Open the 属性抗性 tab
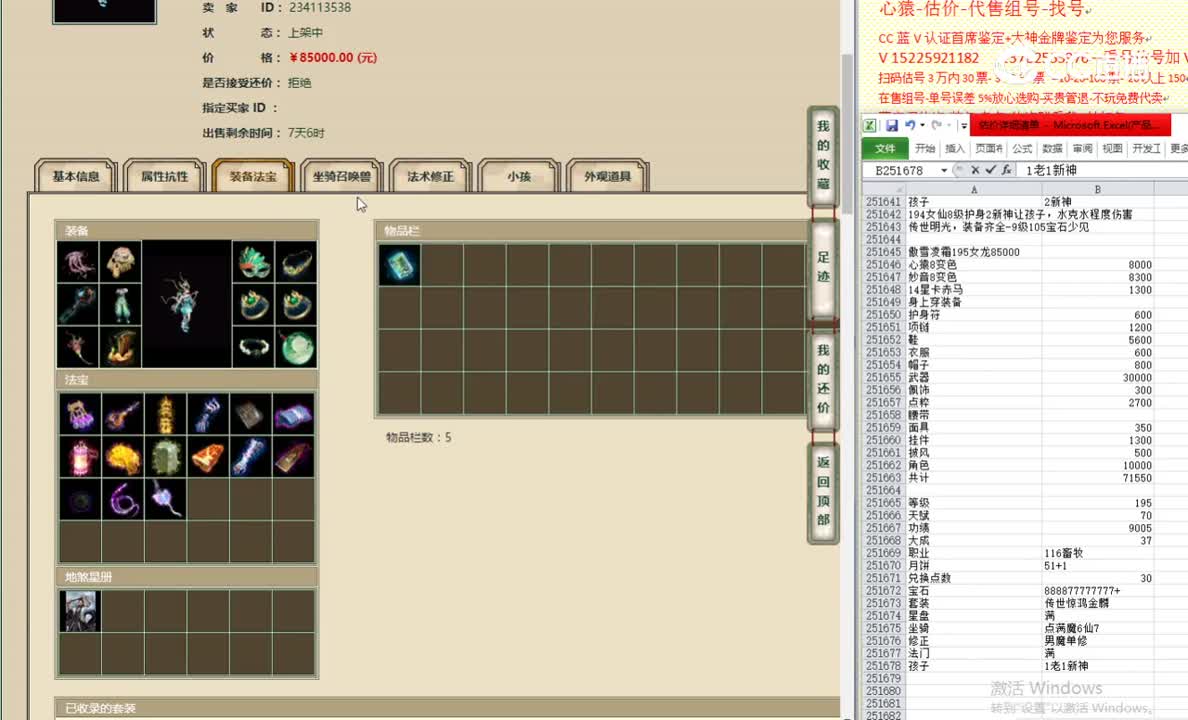This screenshot has height=720, width=1188. coord(164,177)
